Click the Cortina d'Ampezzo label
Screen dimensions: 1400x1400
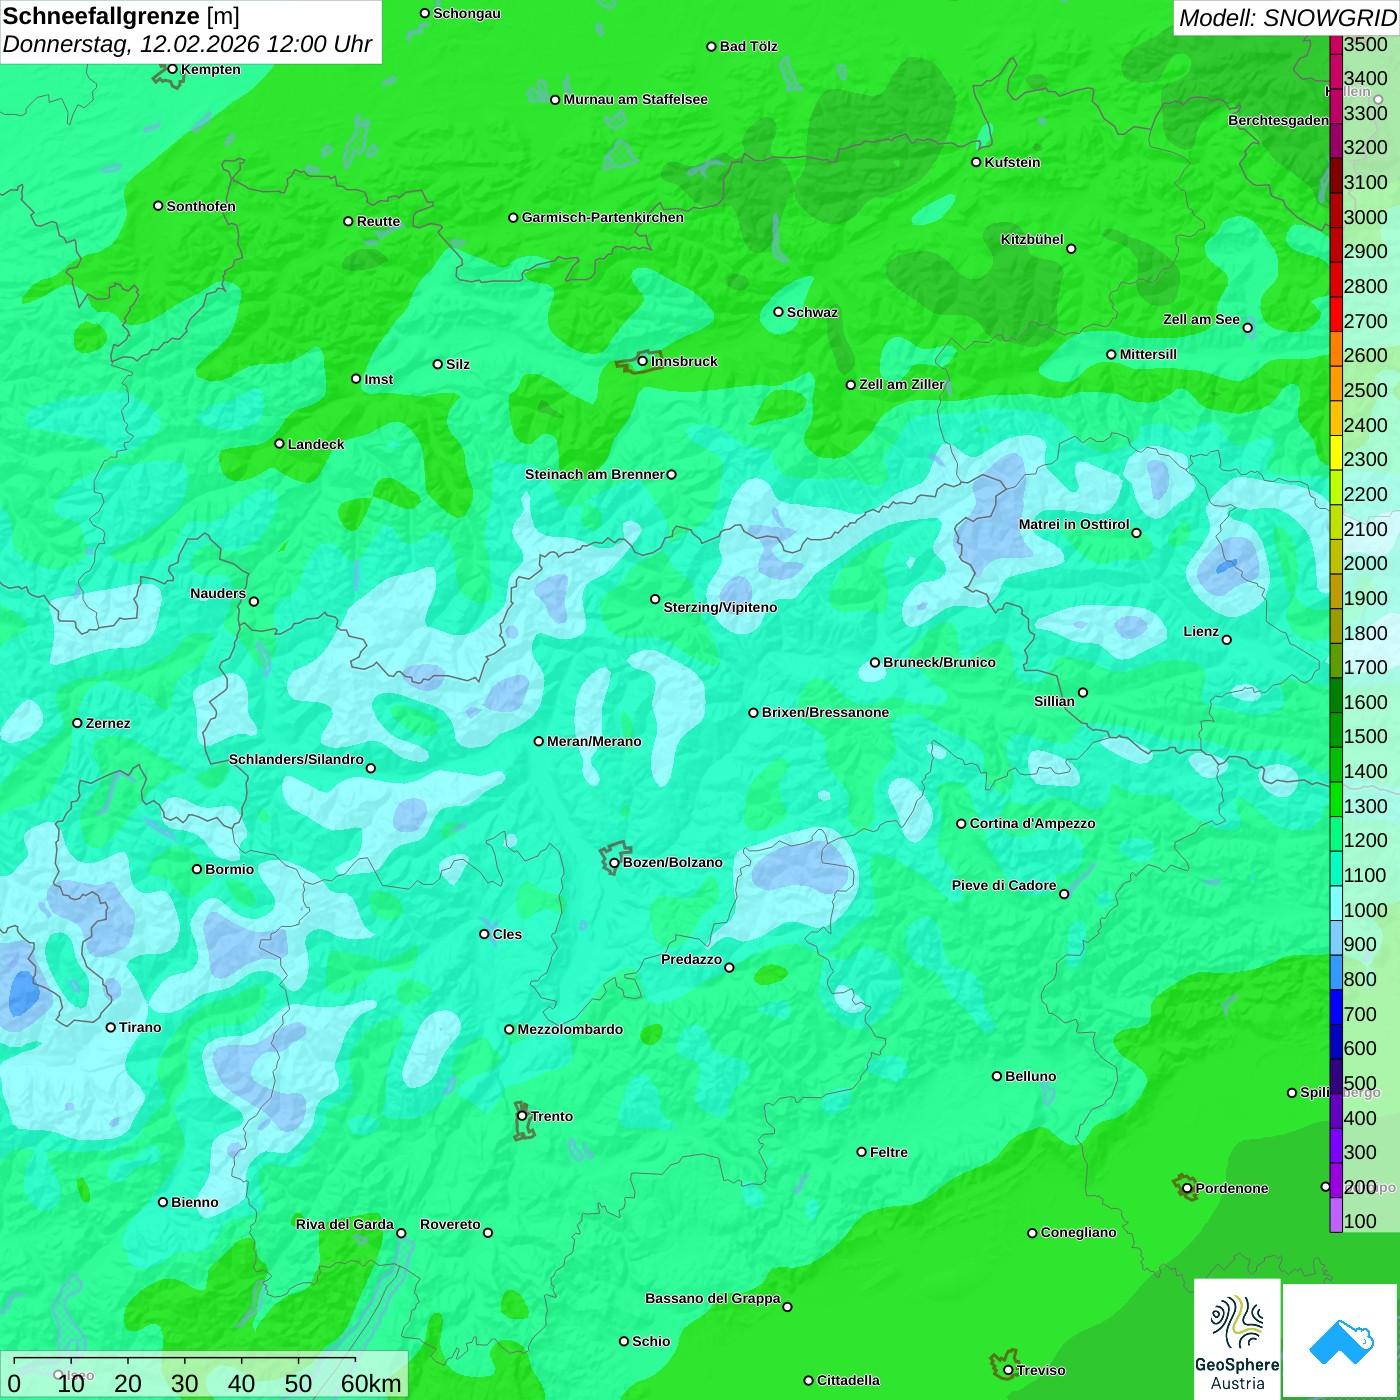pyautogui.click(x=1032, y=823)
